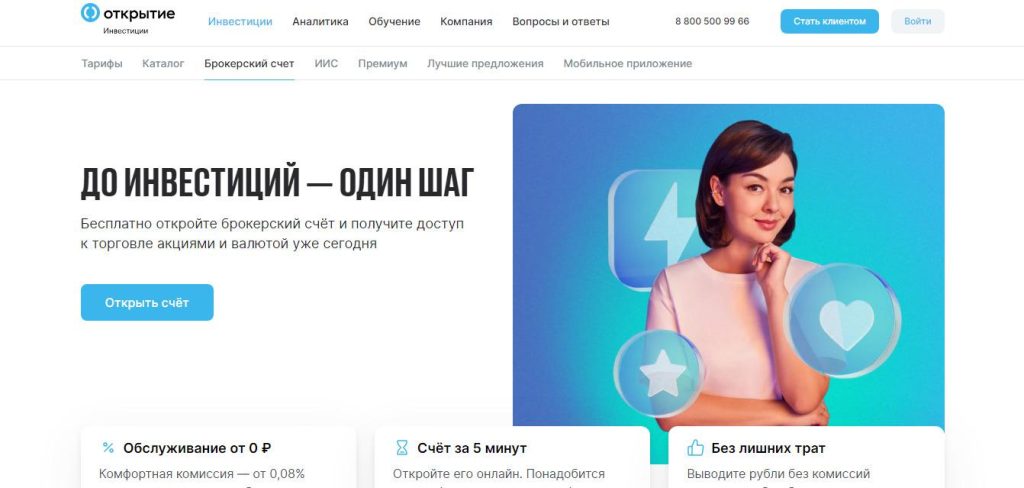Viewport: 1024px width, 488px height.
Task: Open the Инвестиции menu item
Action: tap(240, 22)
